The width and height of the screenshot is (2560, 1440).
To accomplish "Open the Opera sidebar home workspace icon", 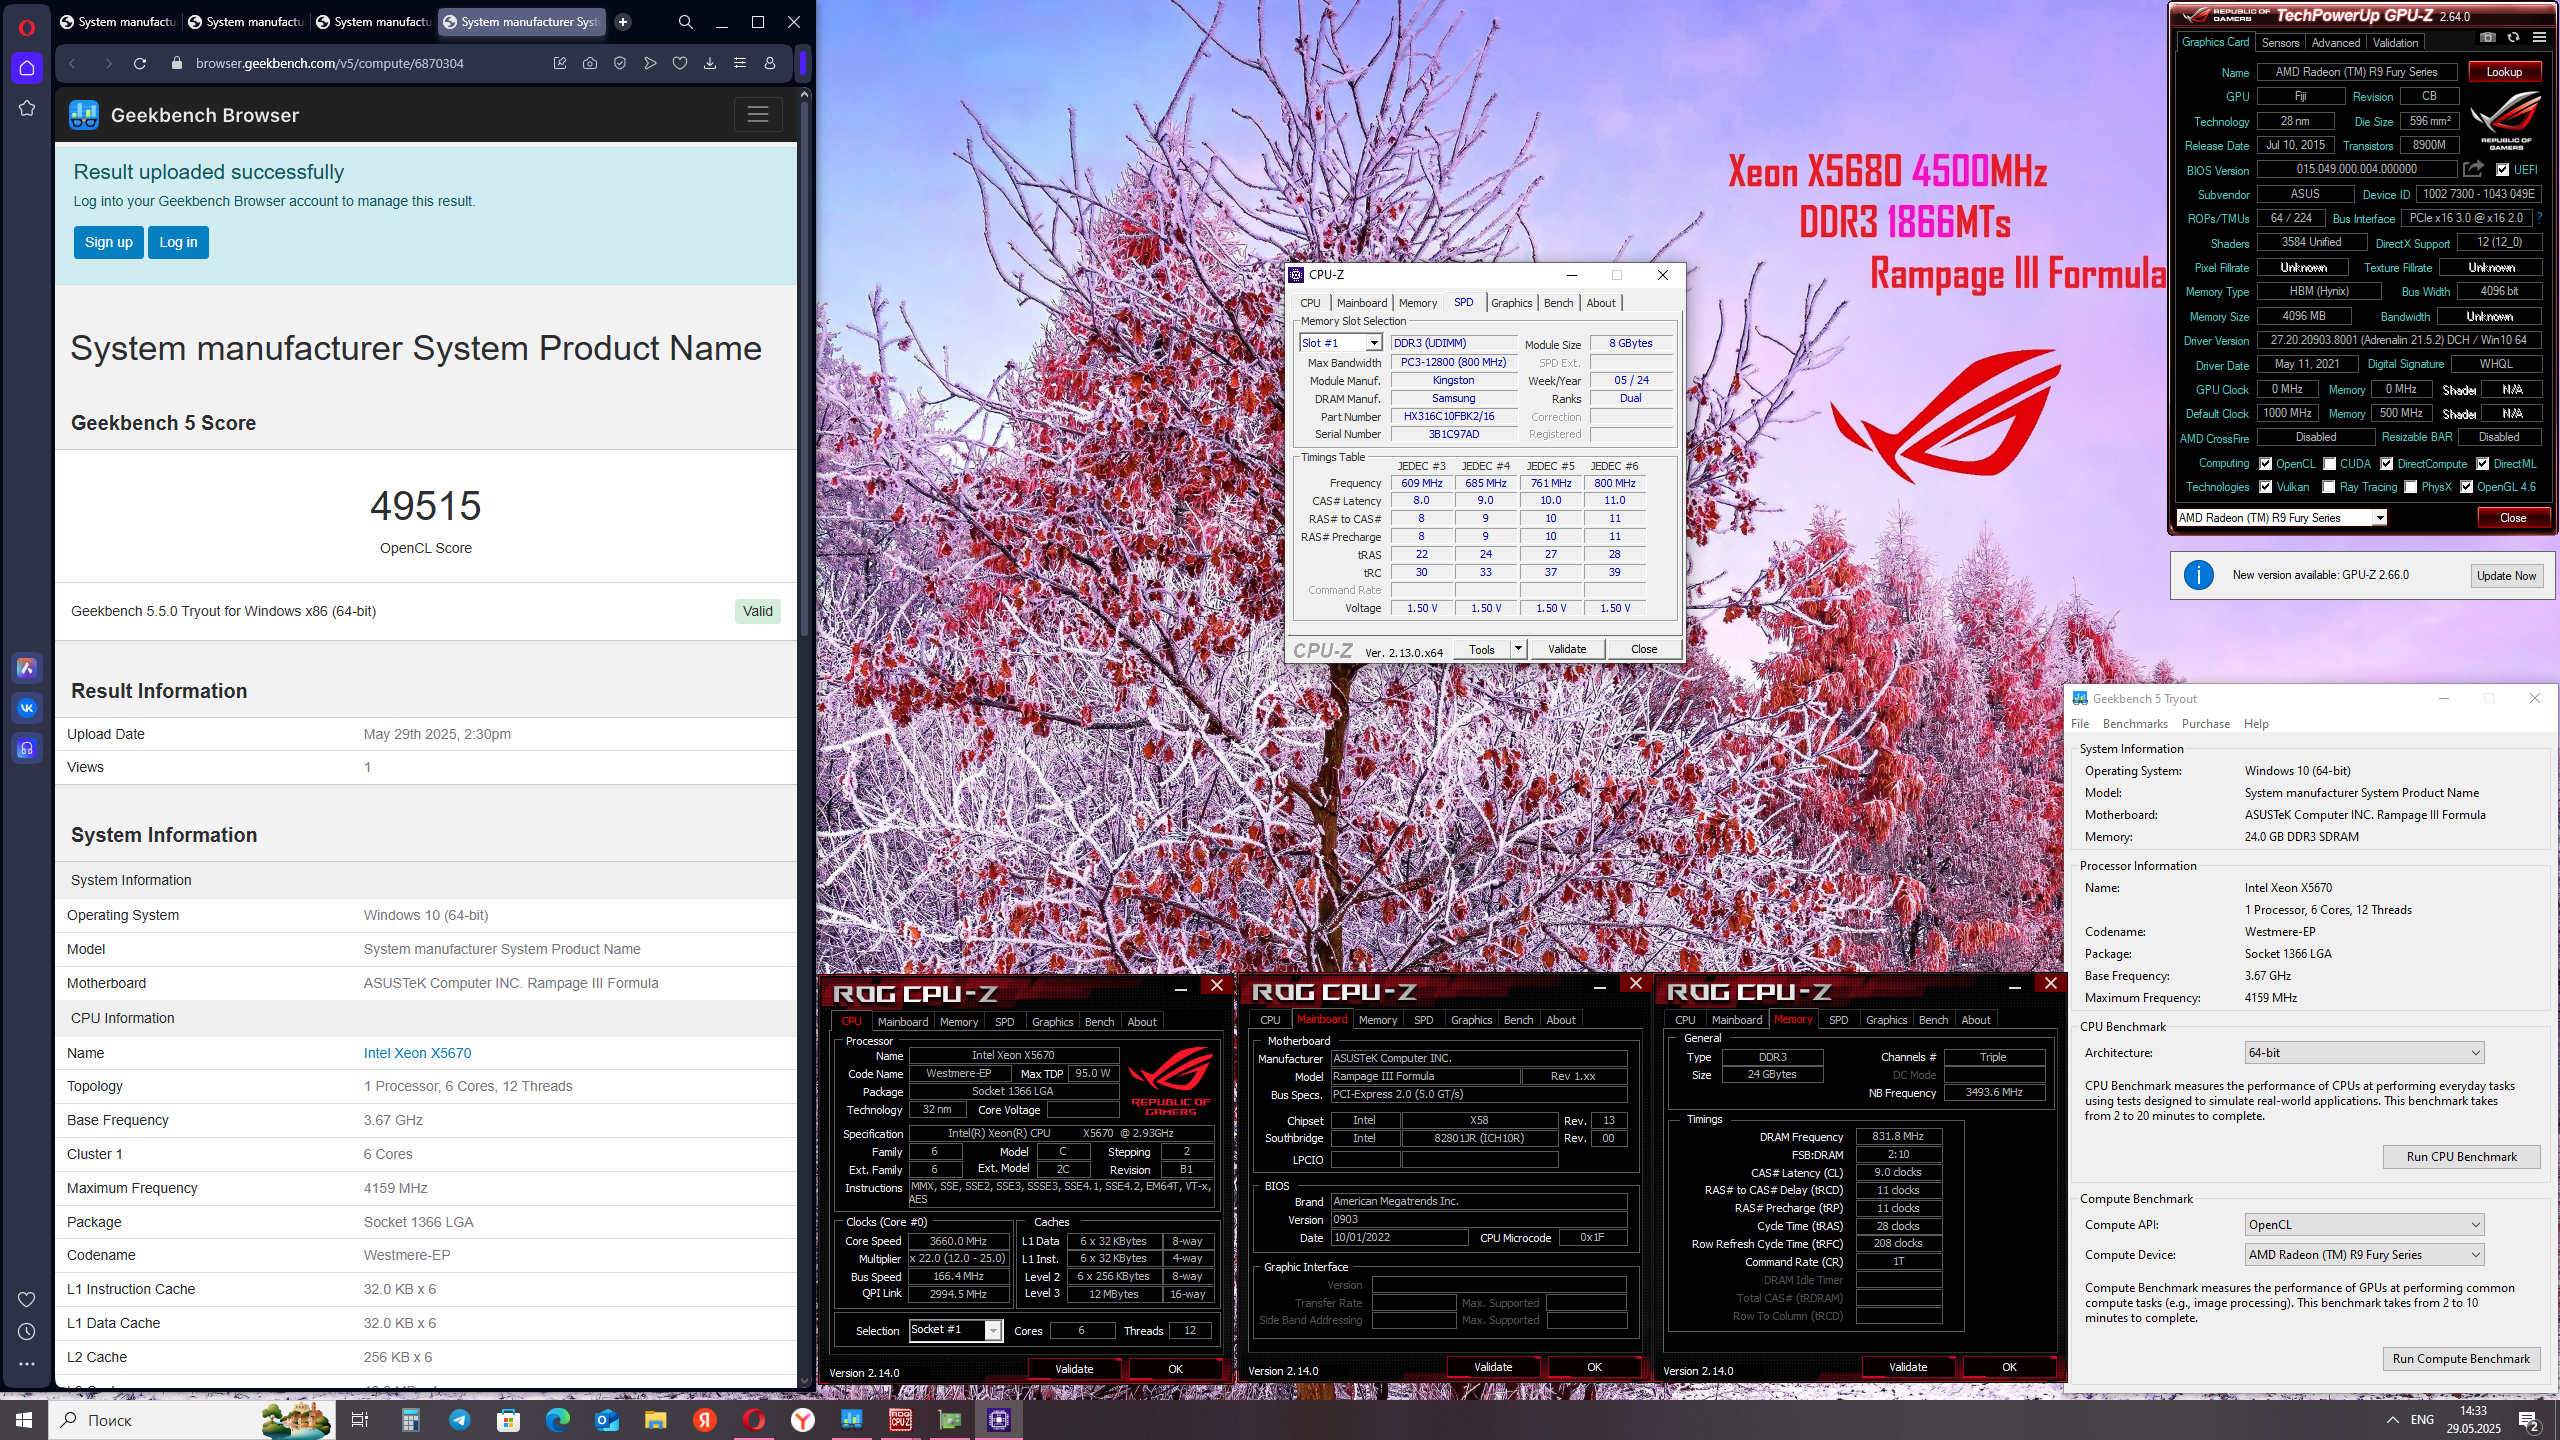I will click(27, 68).
